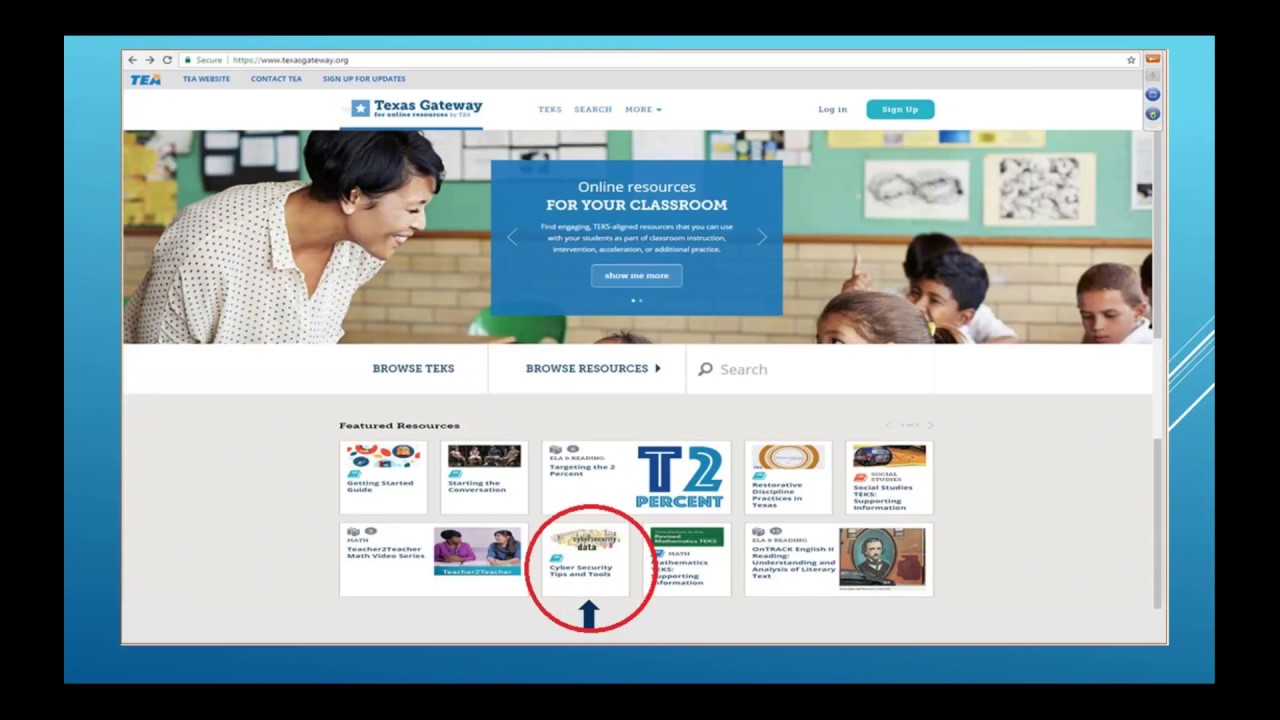This screenshot has height=720, width=1280.
Task: Click SIGN UP FOR UPDATES link
Action: [x=364, y=79]
